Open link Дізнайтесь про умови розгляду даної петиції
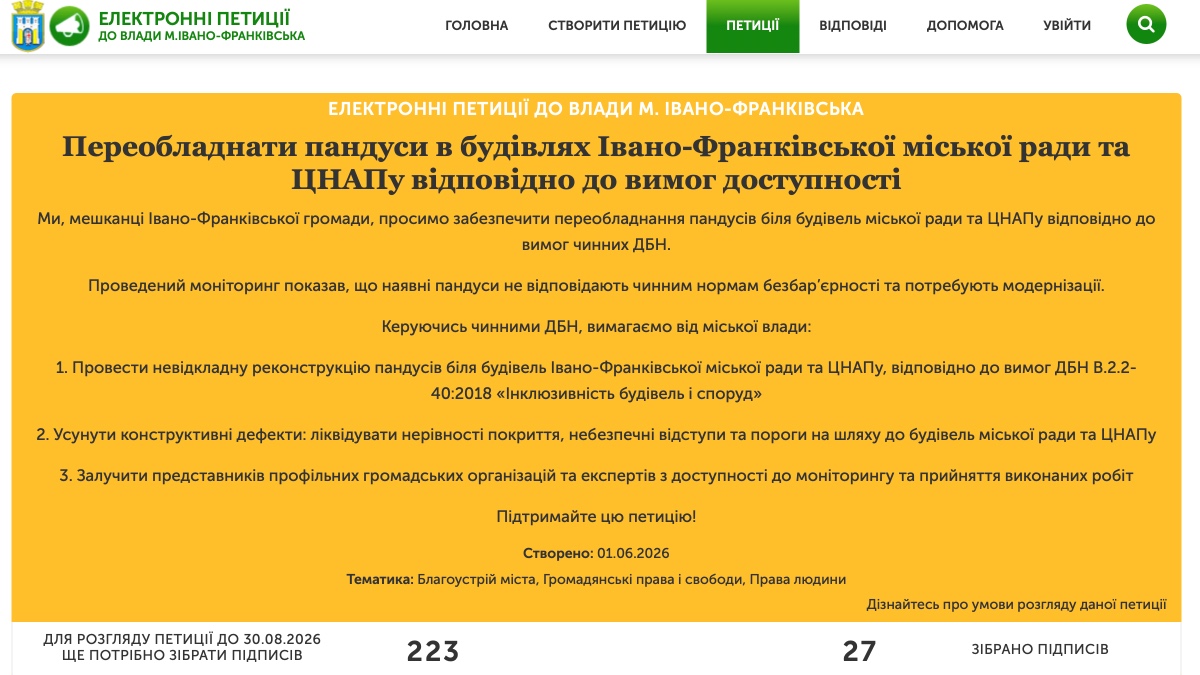The width and height of the screenshot is (1200, 675). [1016, 604]
